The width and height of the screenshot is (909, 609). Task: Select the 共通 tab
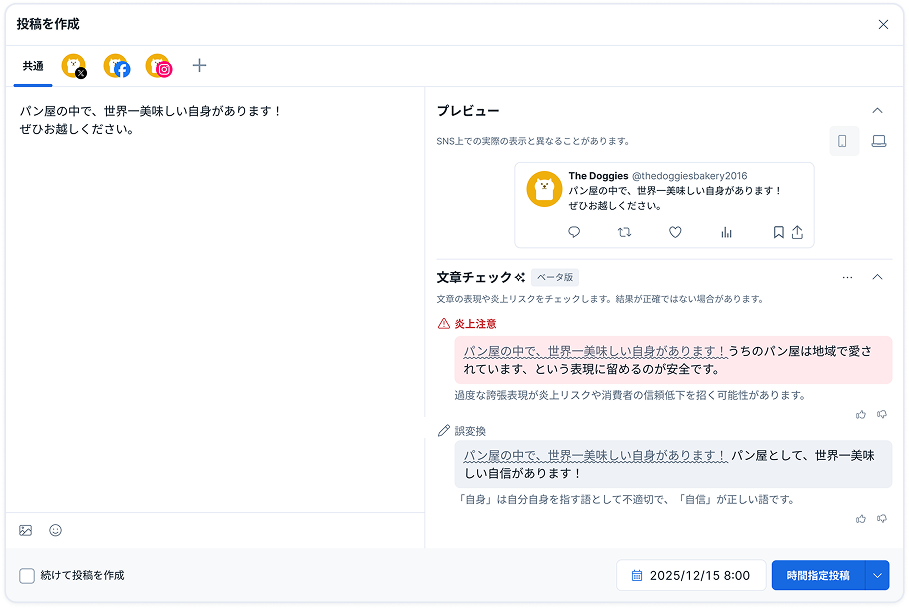coord(33,66)
